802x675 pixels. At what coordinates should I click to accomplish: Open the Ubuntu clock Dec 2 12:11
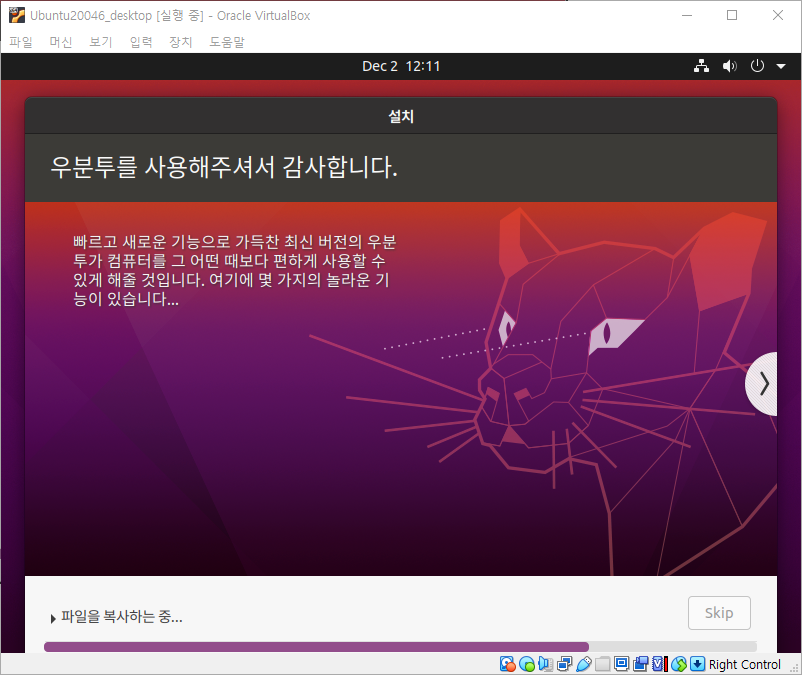pyautogui.click(x=401, y=66)
